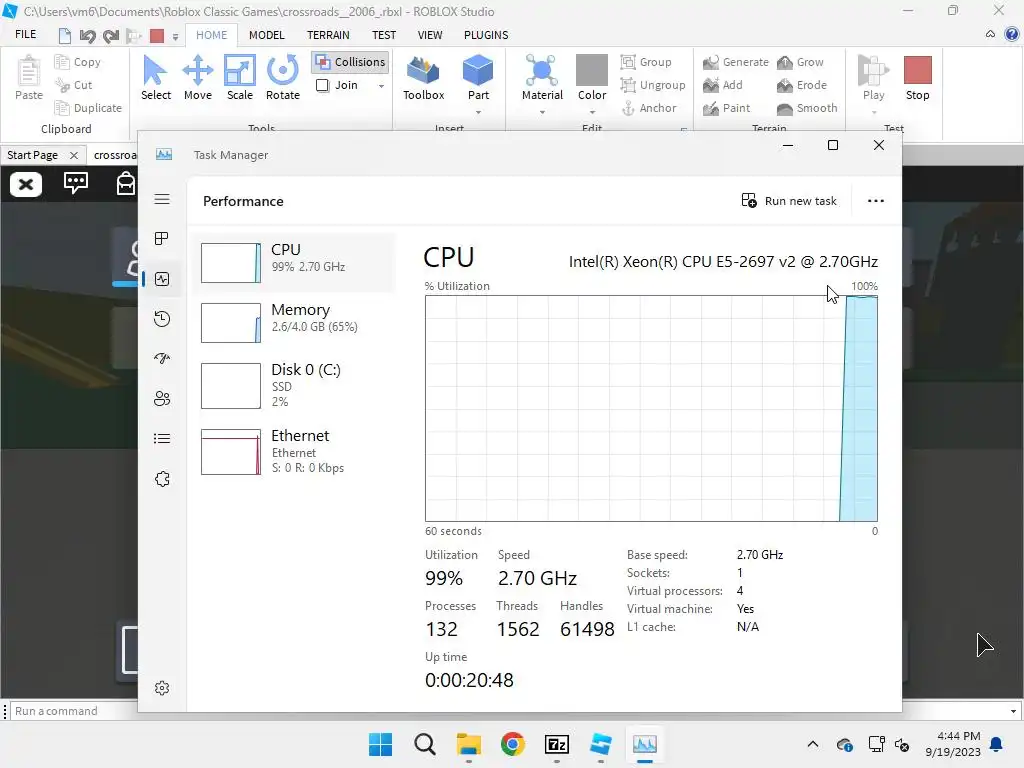
Task: Open the Material picker
Action: click(x=542, y=78)
